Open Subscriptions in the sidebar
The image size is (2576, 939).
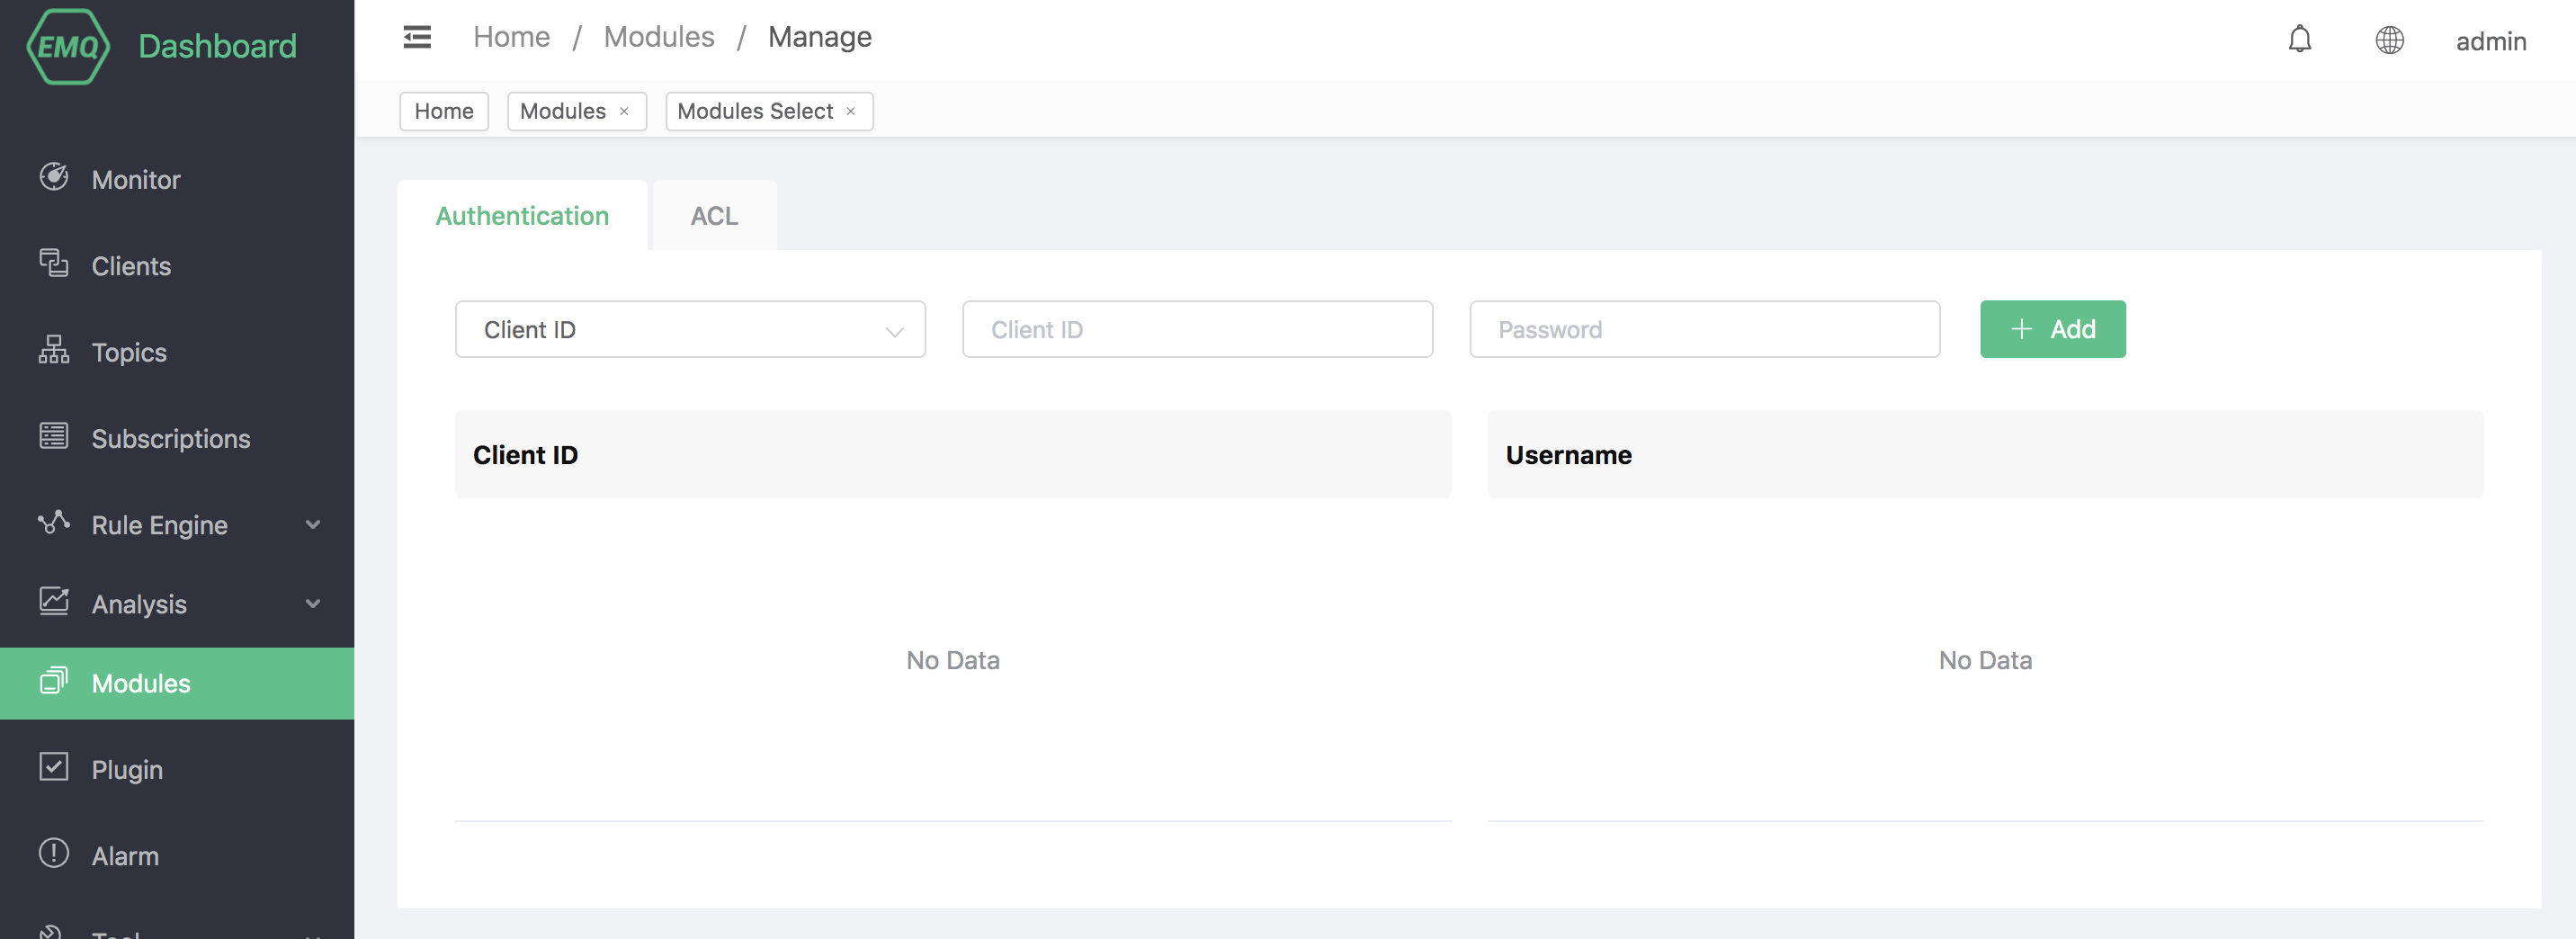click(x=170, y=438)
